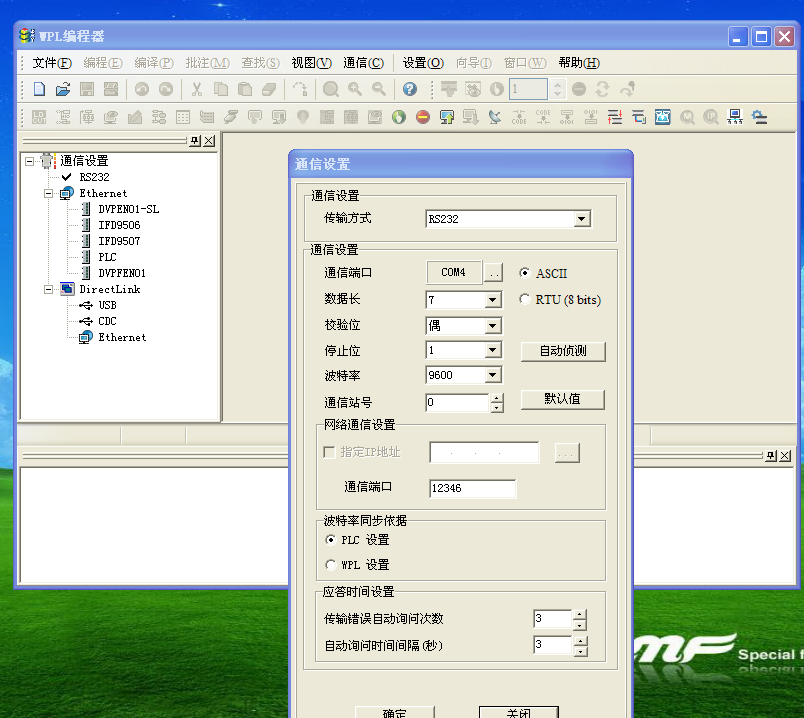This screenshot has width=804, height=718.
Task: Select the ASCII radio button
Action: click(526, 273)
